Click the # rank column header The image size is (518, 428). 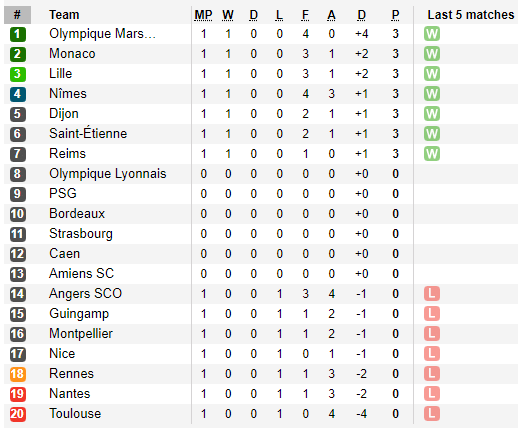click(17, 15)
